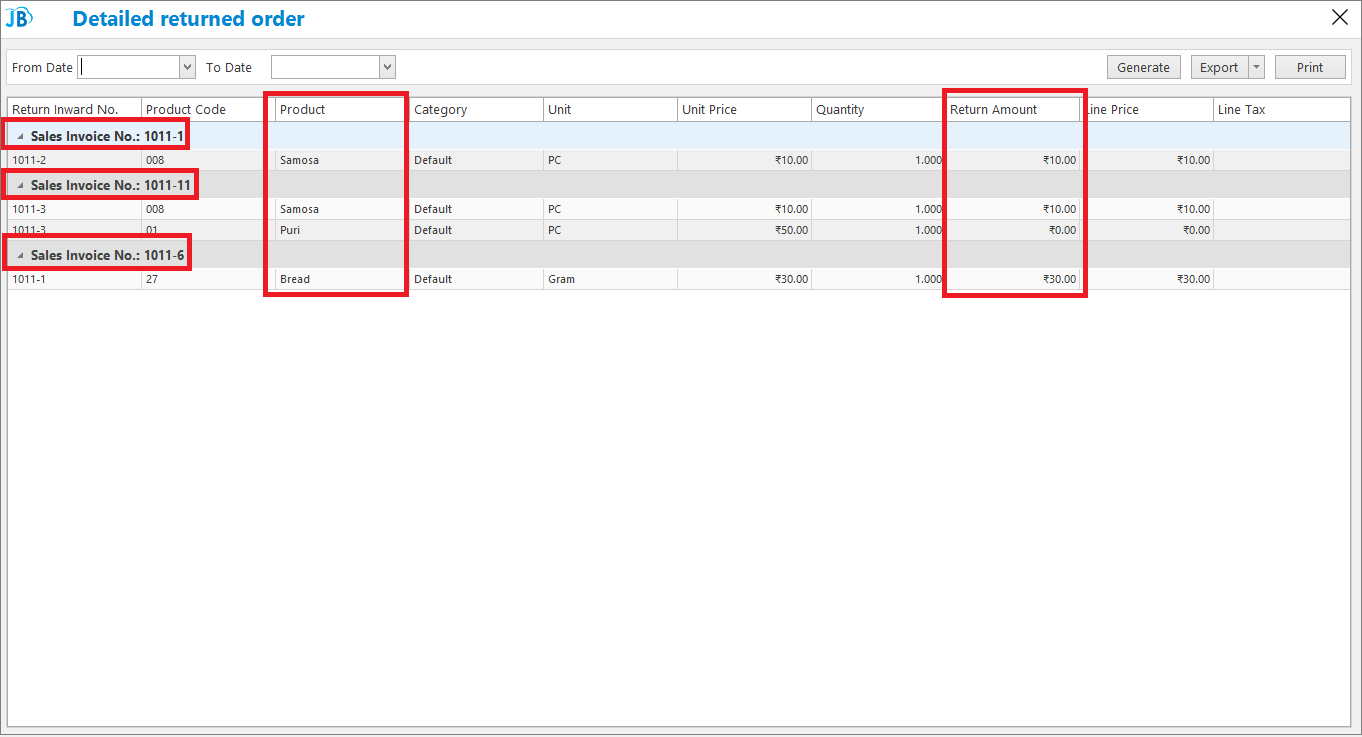Sort by Return Inward No. column header
Screen dimensions: 1362x737
(x=75, y=110)
